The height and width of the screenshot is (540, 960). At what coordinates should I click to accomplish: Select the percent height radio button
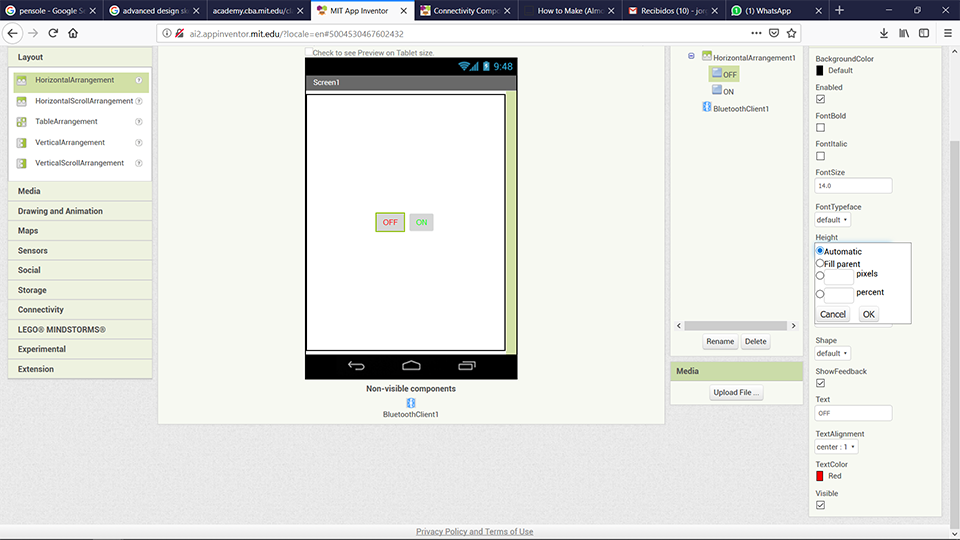tap(820, 294)
